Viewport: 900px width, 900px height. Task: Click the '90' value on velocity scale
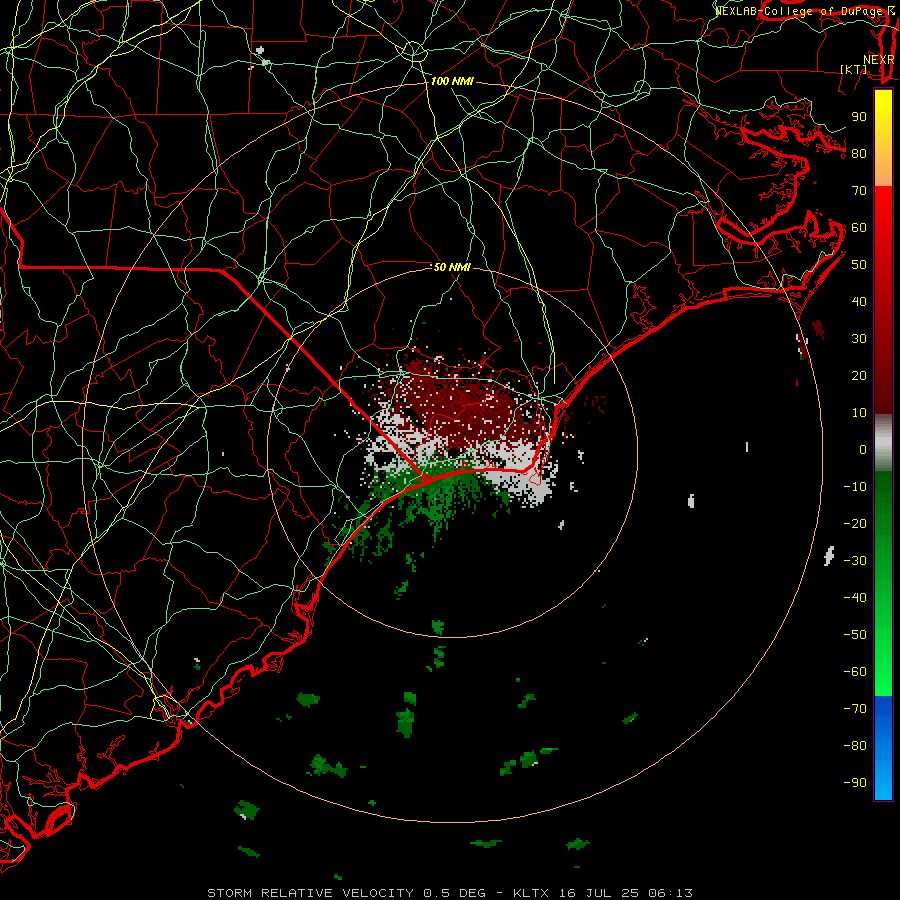(x=859, y=117)
